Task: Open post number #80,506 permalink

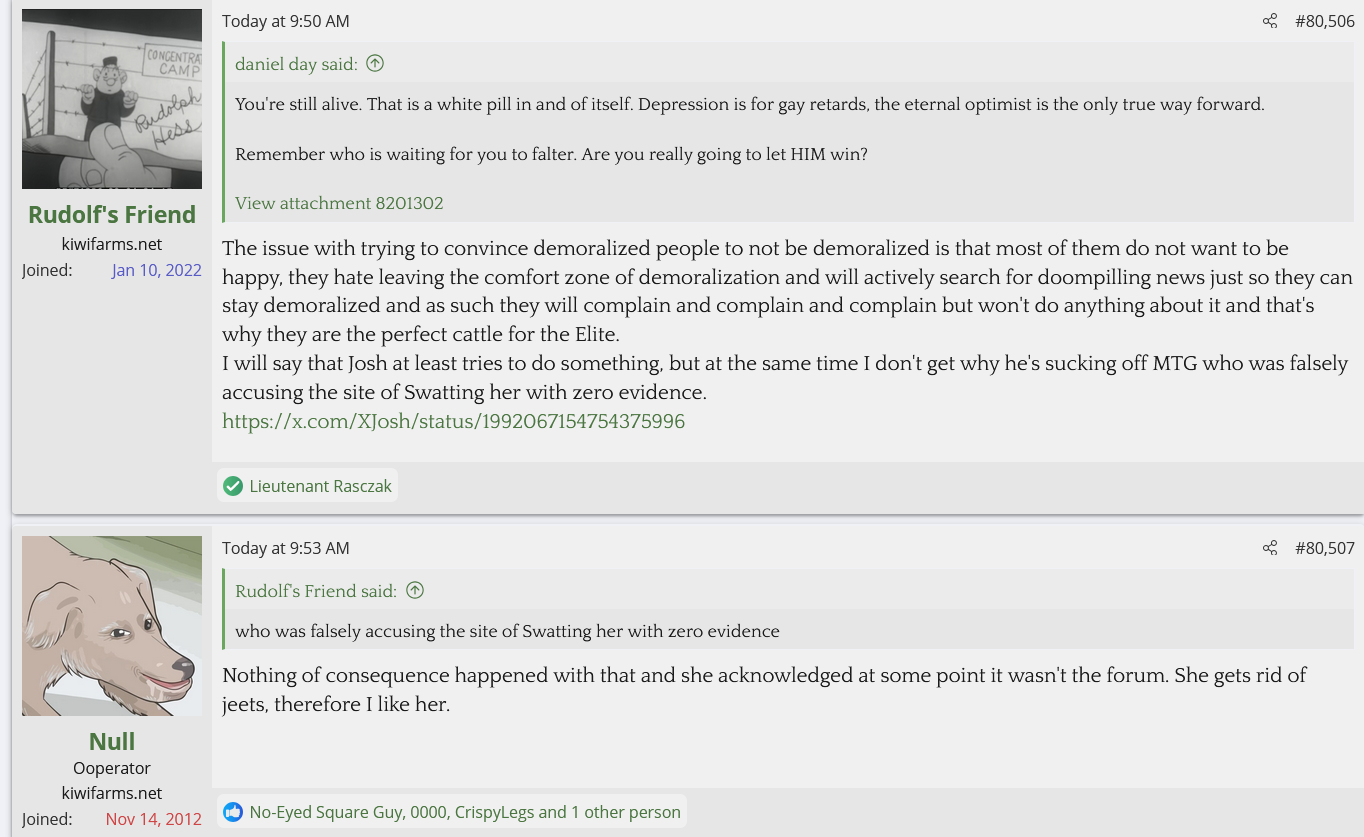Action: (x=1324, y=21)
